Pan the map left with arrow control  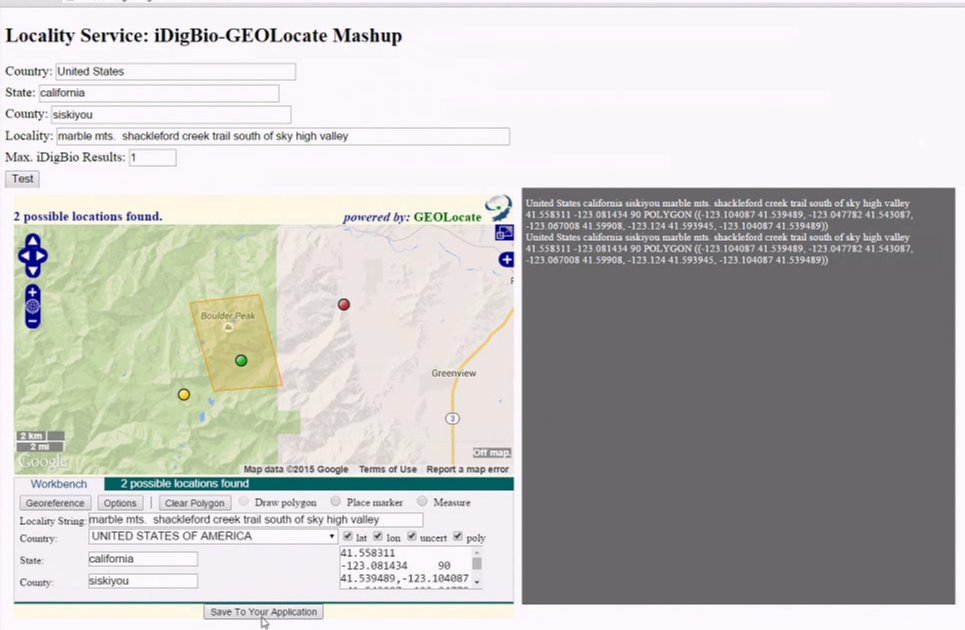coord(25,256)
